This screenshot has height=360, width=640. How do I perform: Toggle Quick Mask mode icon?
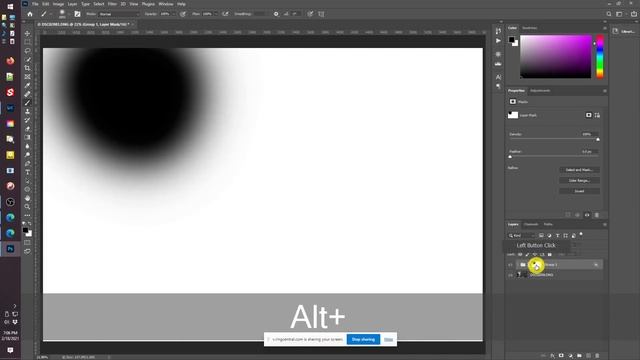(27, 242)
